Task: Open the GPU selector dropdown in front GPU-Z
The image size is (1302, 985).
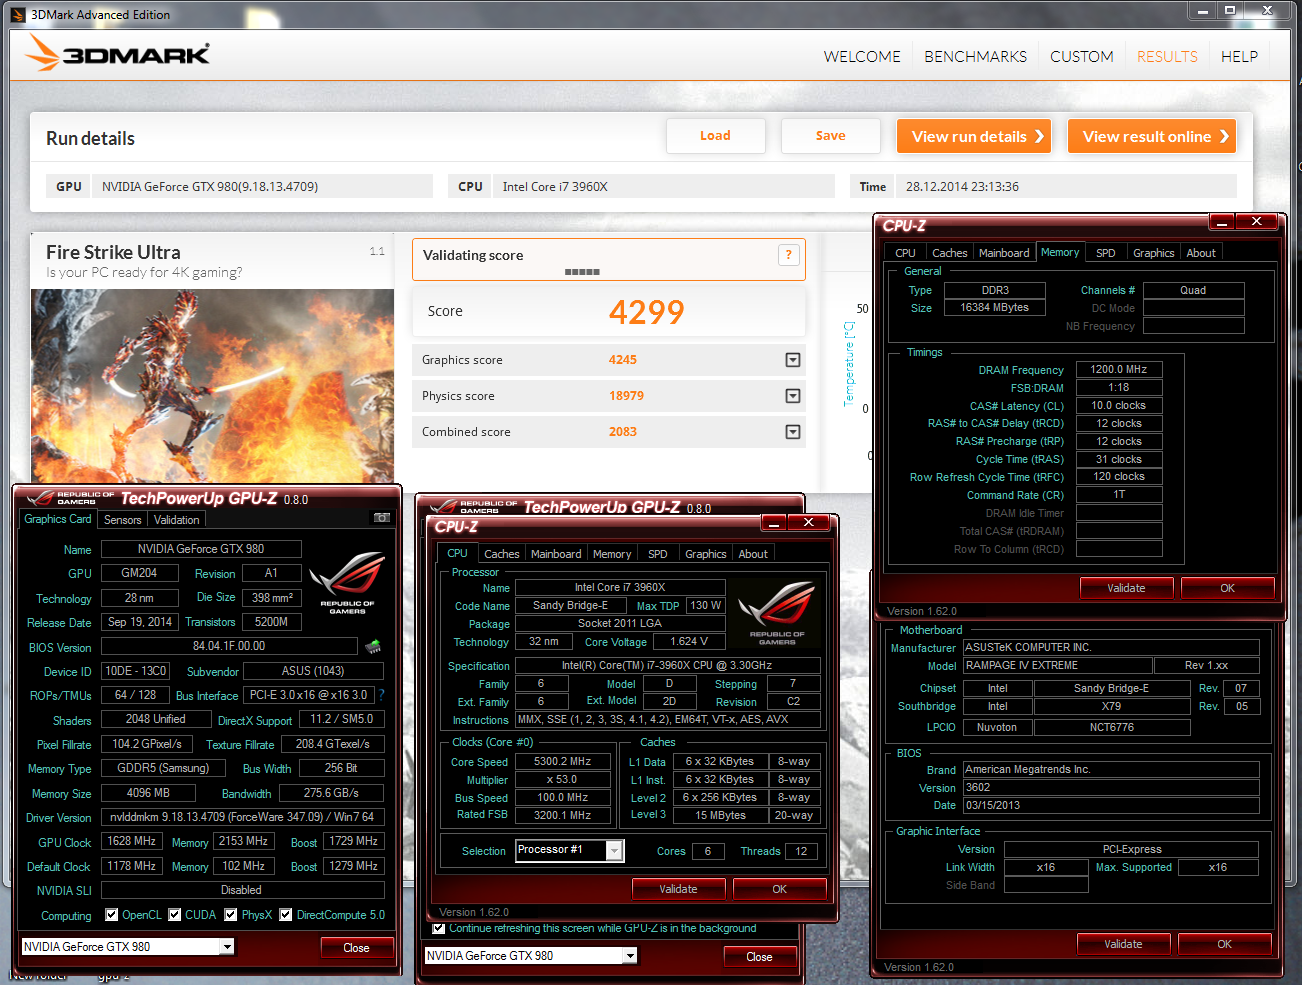Action: point(227,947)
